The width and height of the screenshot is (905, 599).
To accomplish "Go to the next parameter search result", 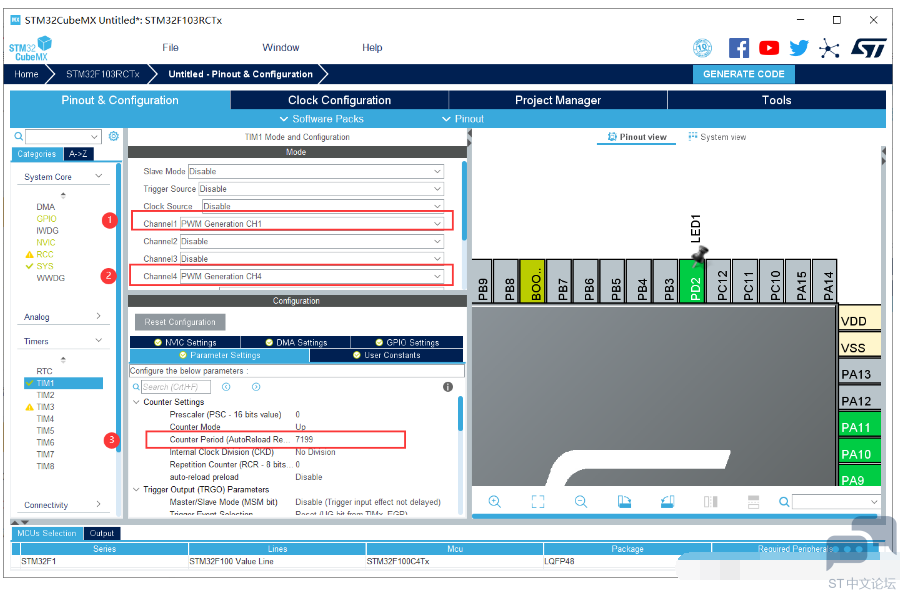I will (256, 387).
